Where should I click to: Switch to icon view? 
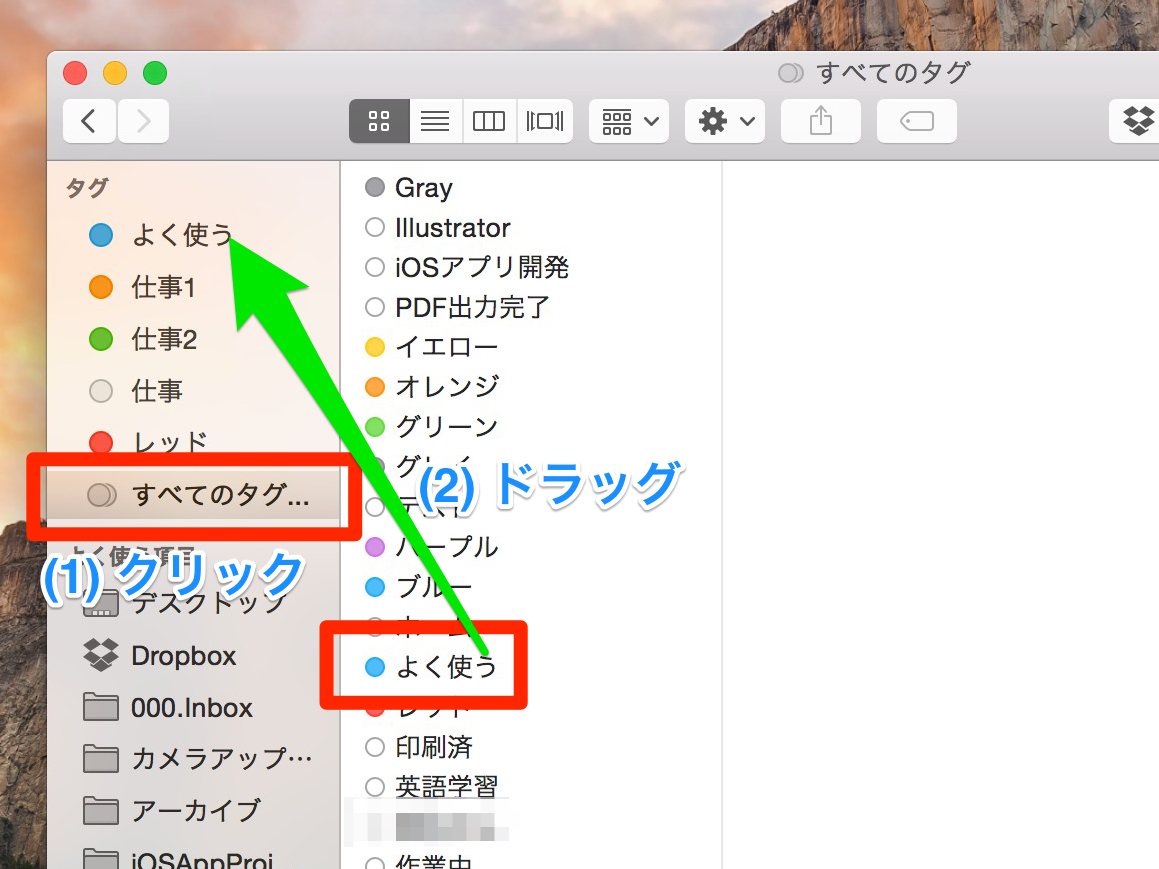click(379, 120)
